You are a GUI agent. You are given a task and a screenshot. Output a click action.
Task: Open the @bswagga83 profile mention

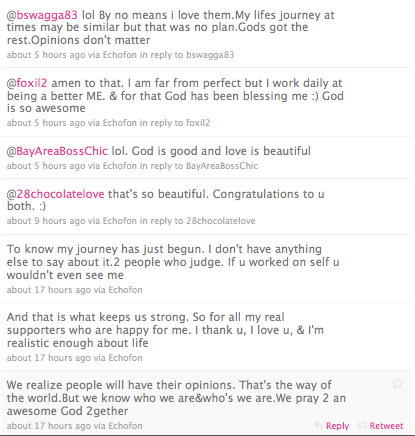point(42,15)
